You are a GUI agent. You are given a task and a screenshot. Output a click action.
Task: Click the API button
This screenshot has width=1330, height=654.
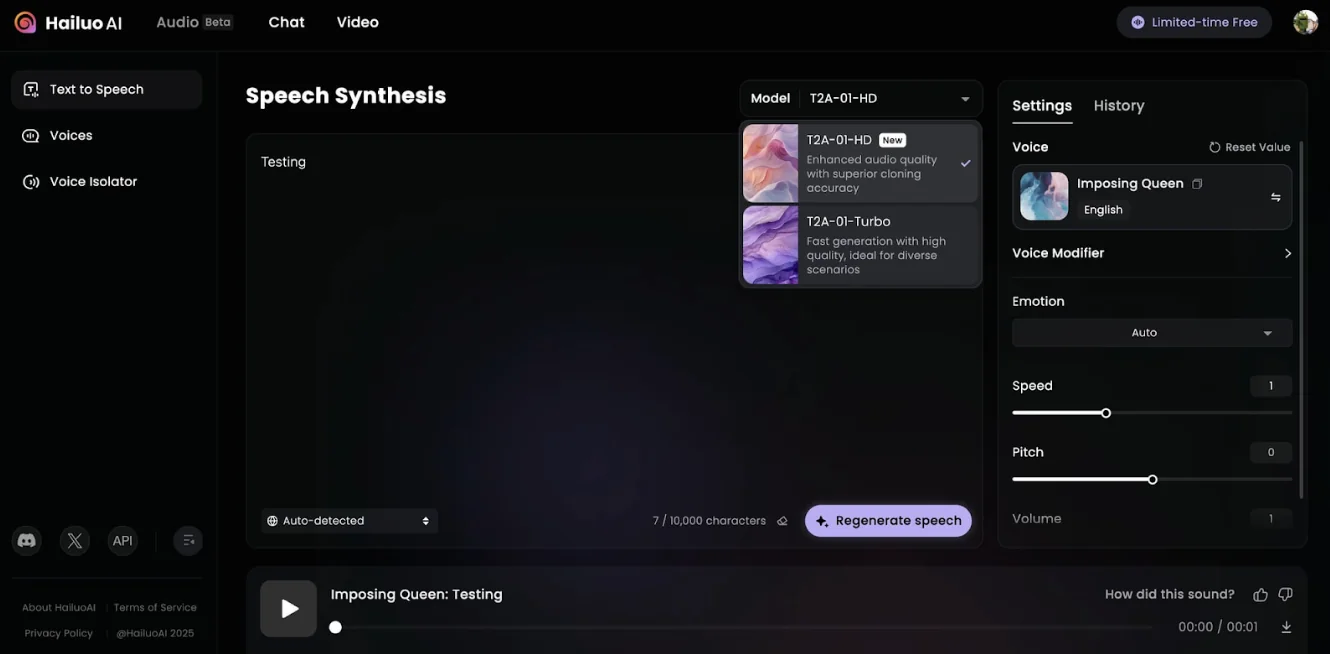click(122, 541)
